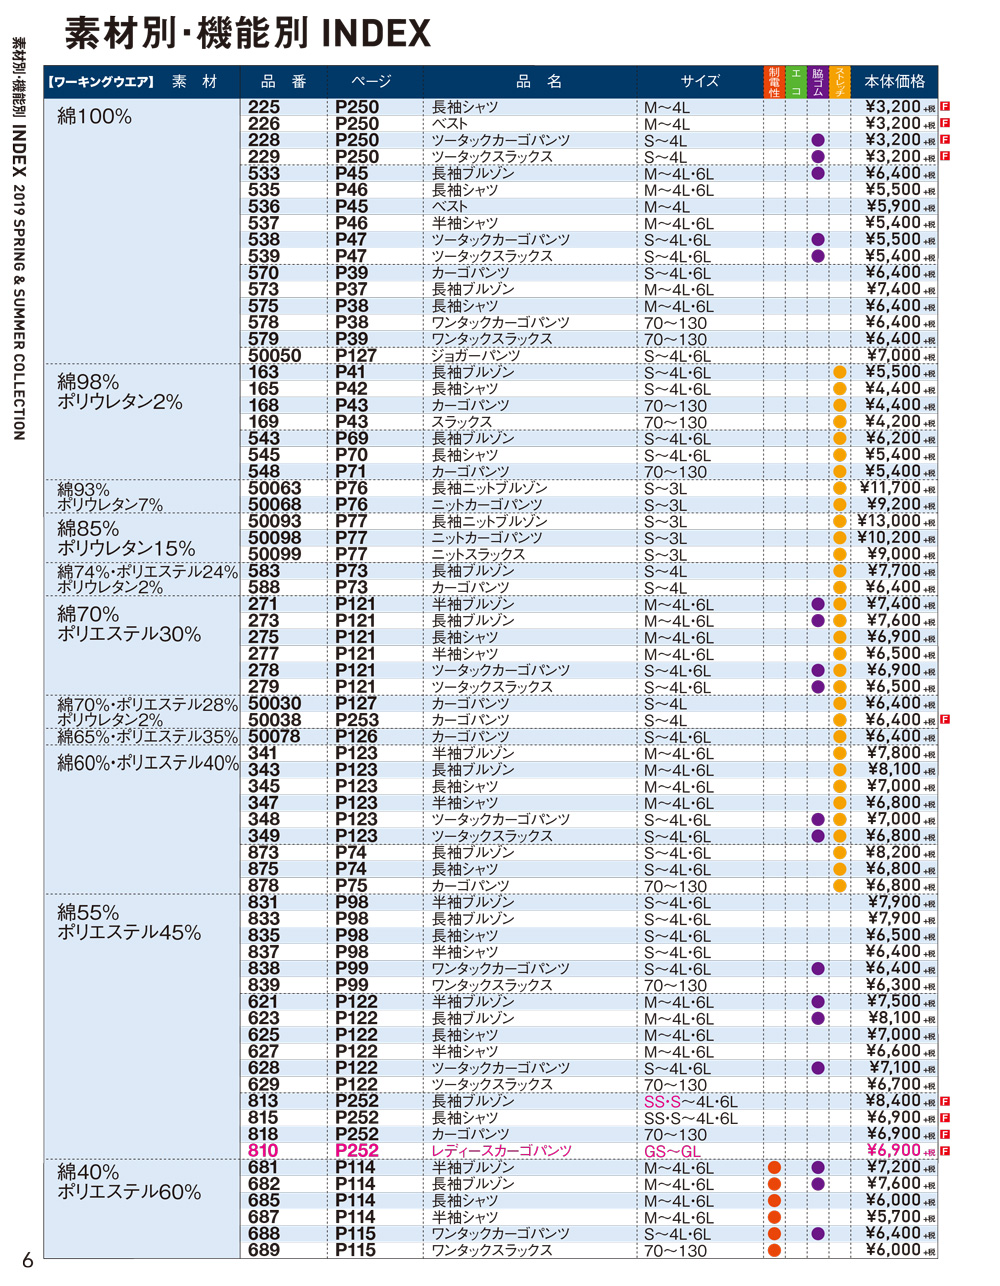Click the 本体価格 column header

coord(894,82)
